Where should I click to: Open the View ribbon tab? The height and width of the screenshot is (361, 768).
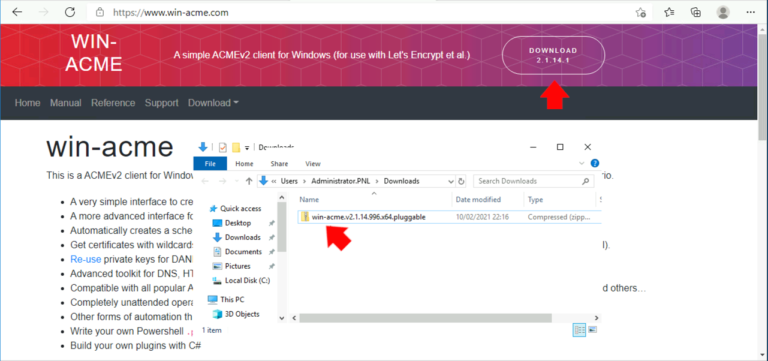pyautogui.click(x=312, y=164)
